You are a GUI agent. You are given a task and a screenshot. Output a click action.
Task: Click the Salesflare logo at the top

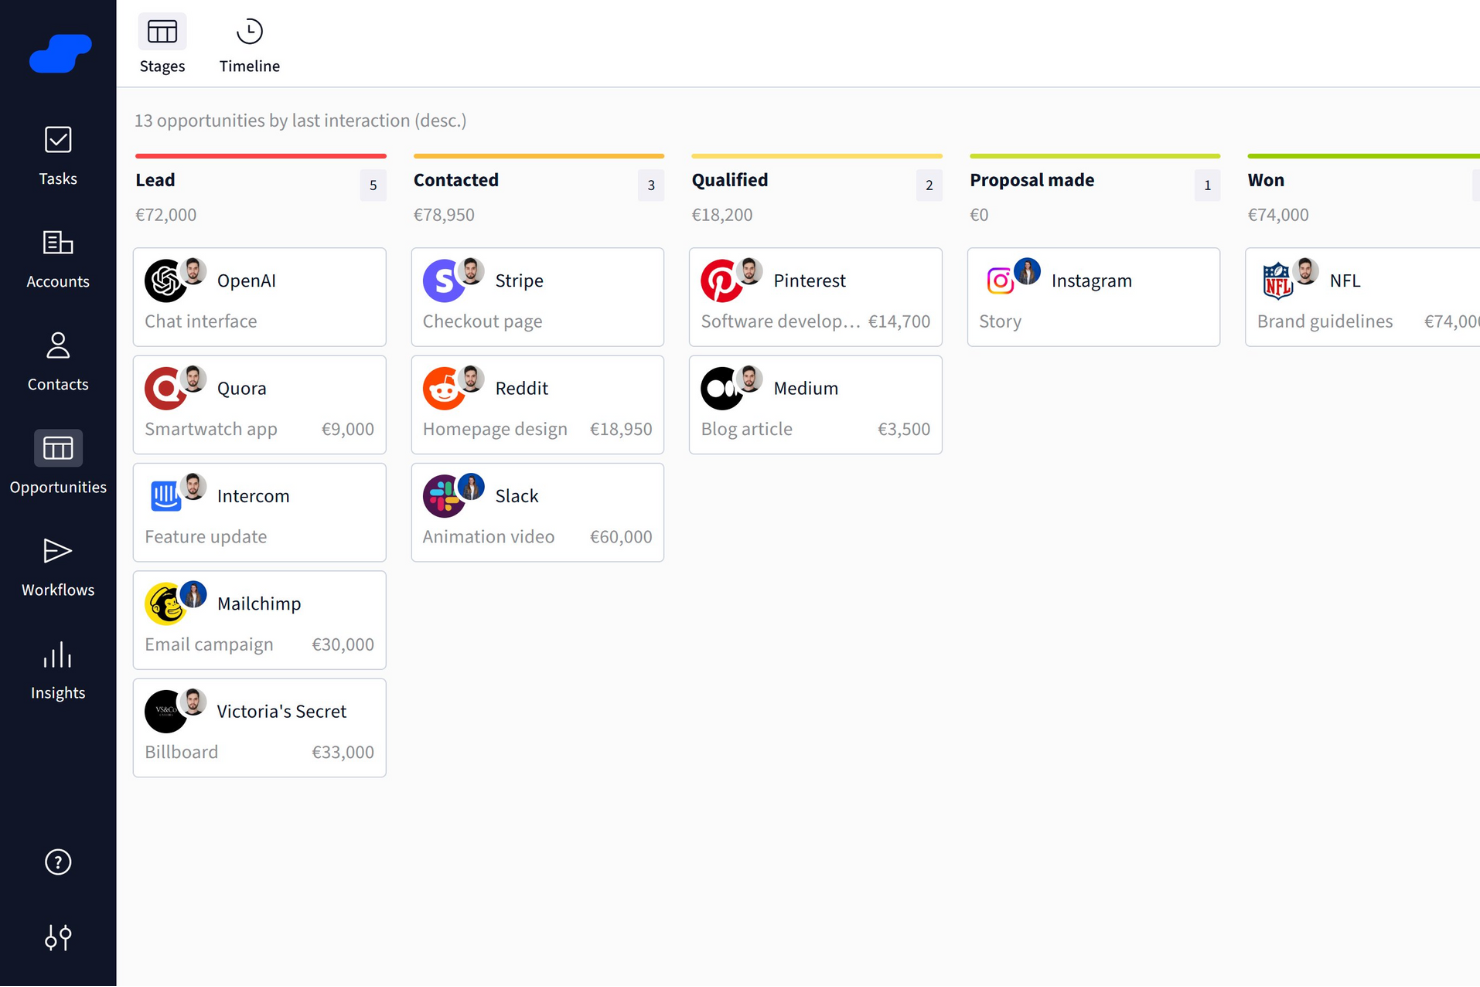[x=59, y=54]
